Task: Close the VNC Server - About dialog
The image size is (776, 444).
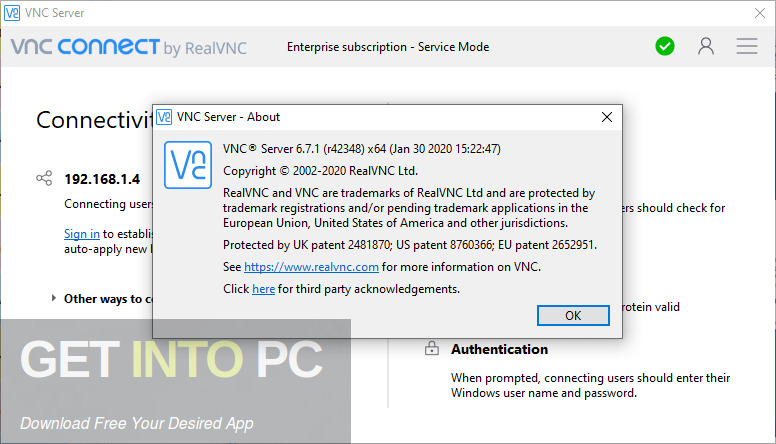Action: [607, 117]
